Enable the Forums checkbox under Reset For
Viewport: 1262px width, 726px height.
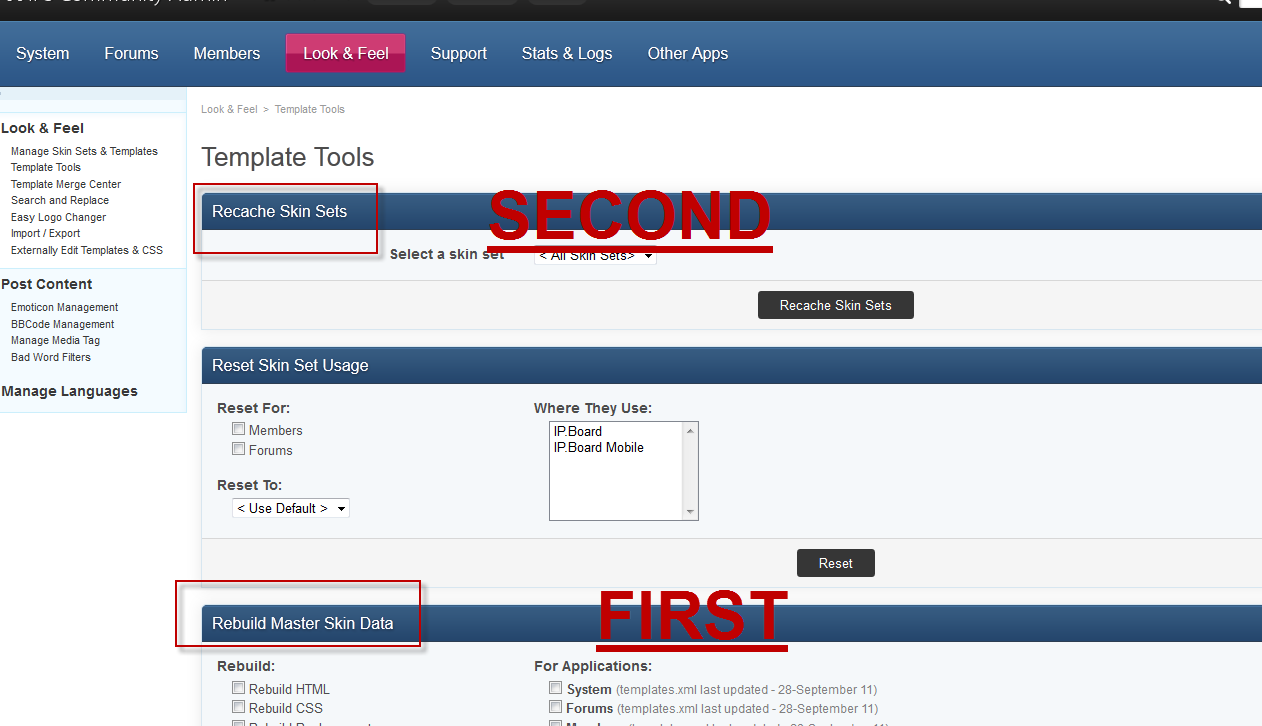239,449
